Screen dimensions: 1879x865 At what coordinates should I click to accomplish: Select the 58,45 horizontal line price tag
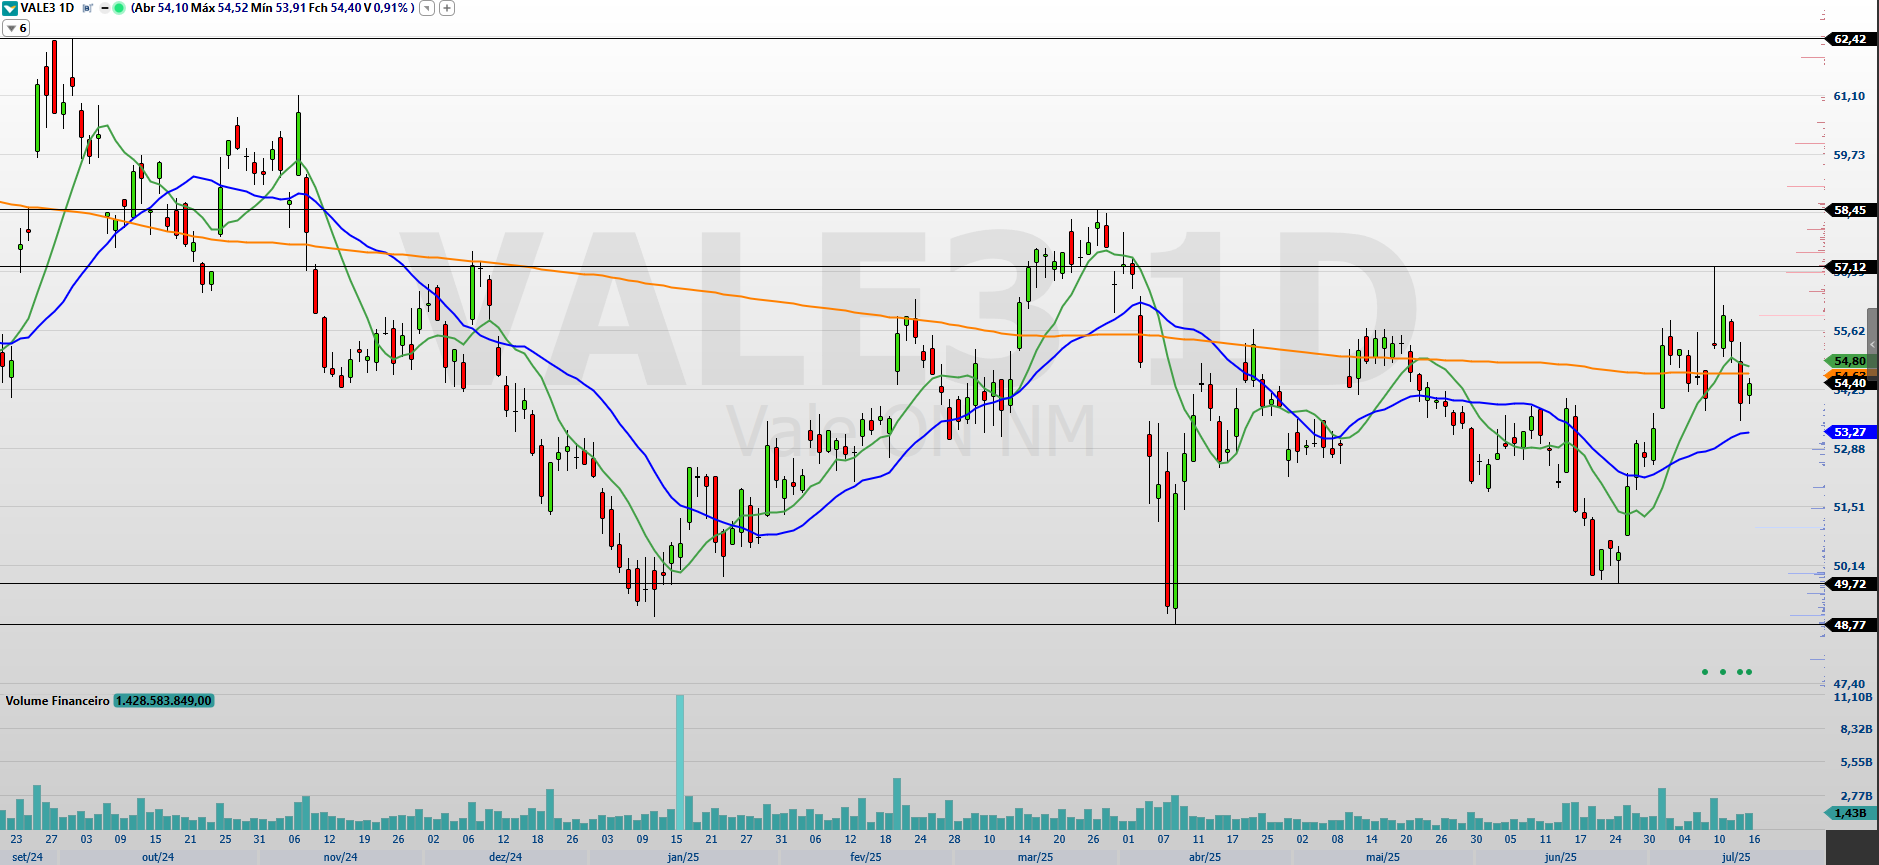(x=1850, y=210)
